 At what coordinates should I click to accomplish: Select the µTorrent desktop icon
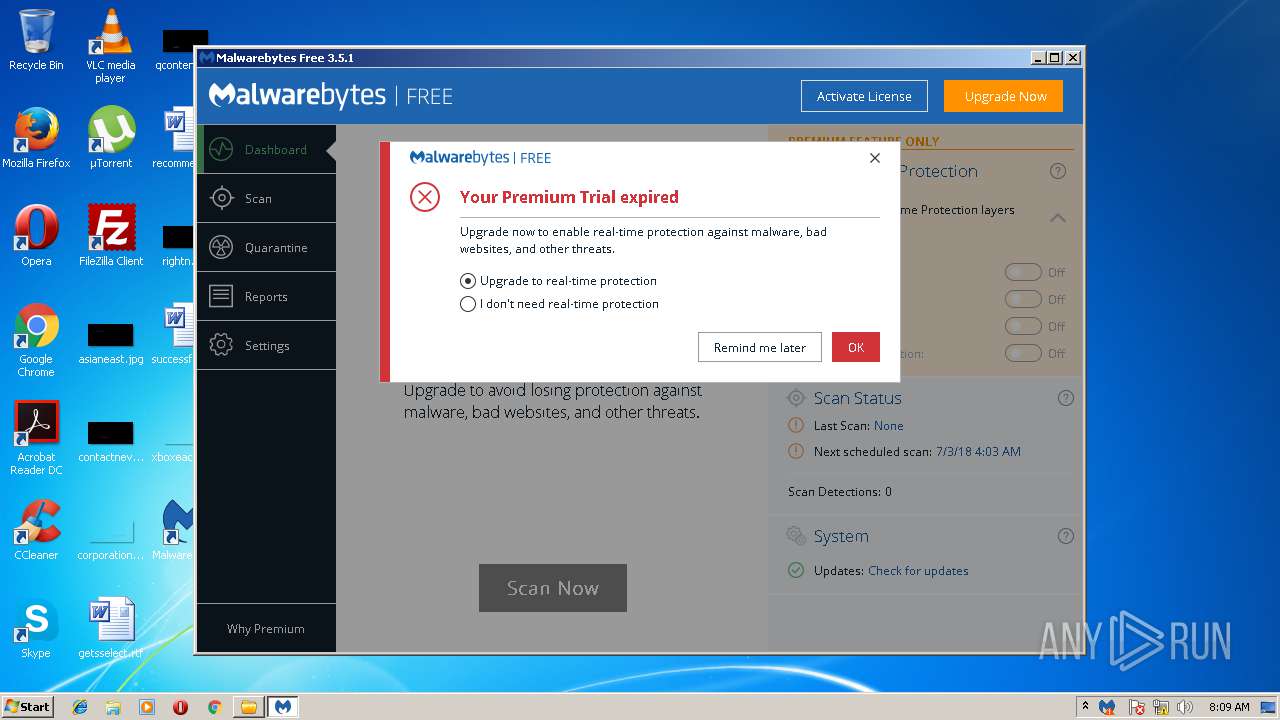pos(111,138)
